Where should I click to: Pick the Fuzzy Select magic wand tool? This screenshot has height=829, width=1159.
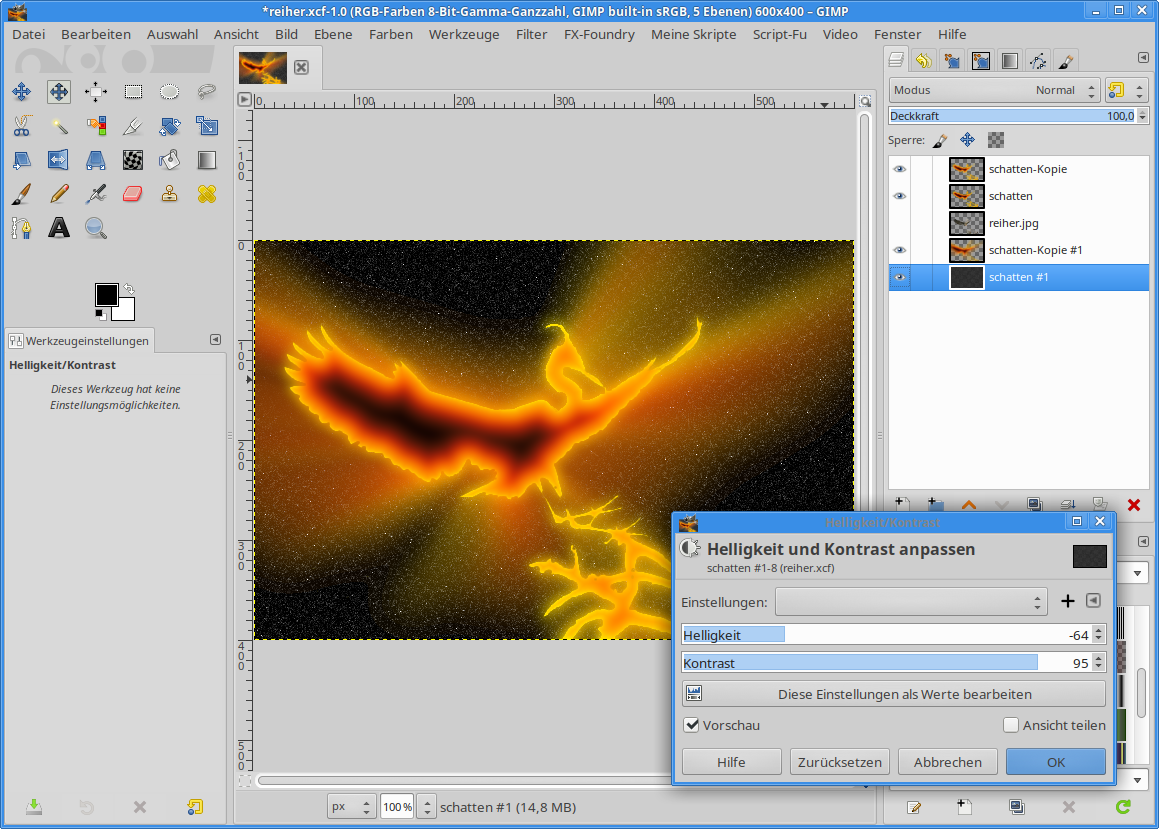(x=59, y=126)
